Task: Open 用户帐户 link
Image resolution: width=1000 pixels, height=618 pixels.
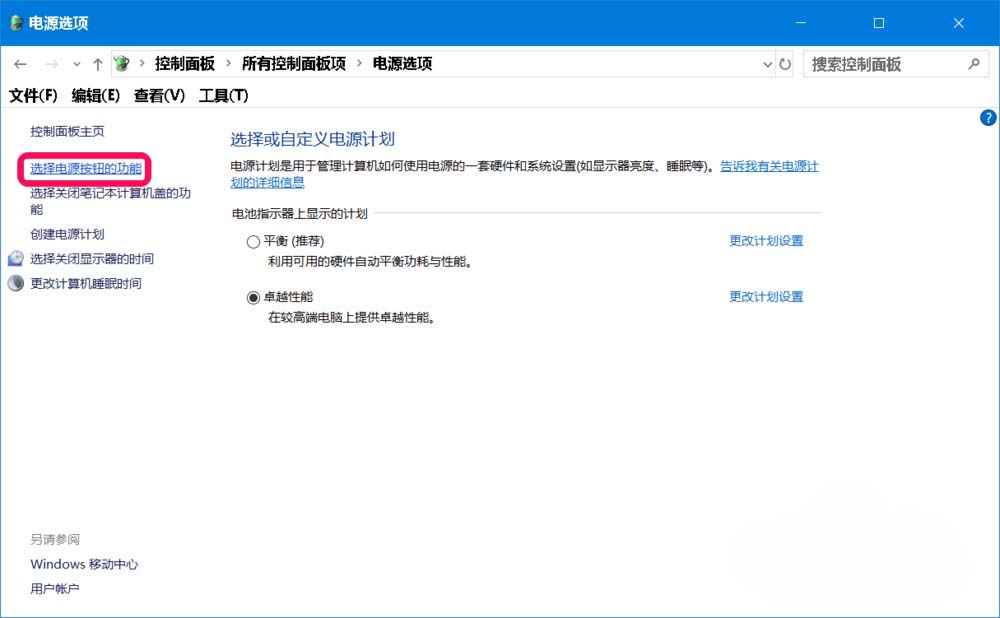Action: [x=55, y=589]
